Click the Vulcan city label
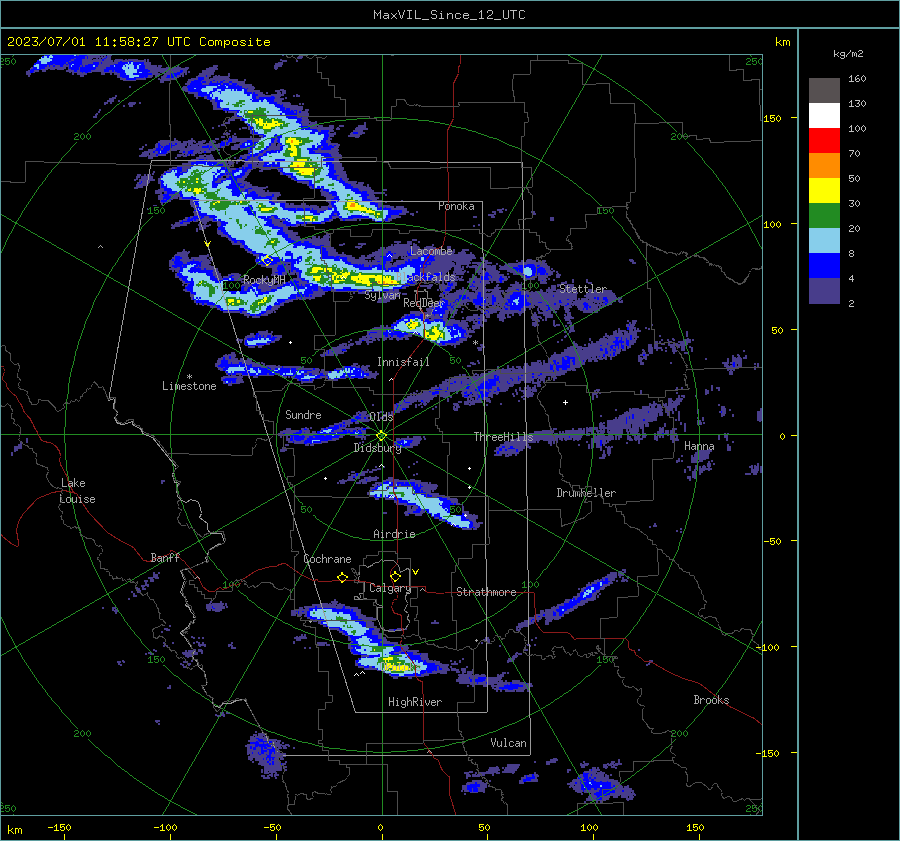 coord(508,743)
